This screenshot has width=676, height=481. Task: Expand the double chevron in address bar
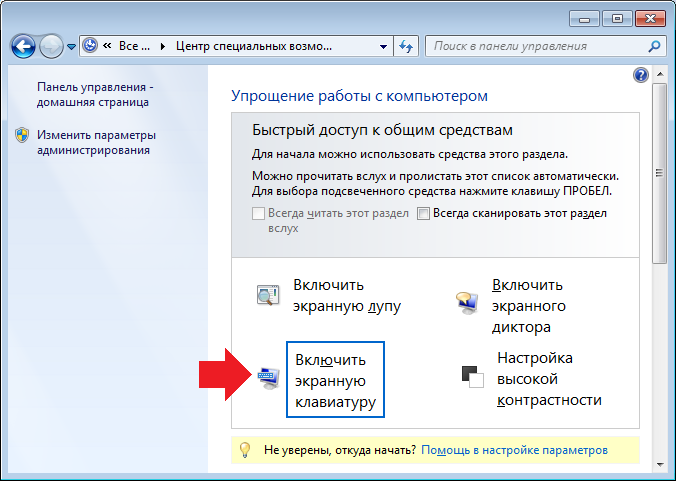pyautogui.click(x=107, y=46)
